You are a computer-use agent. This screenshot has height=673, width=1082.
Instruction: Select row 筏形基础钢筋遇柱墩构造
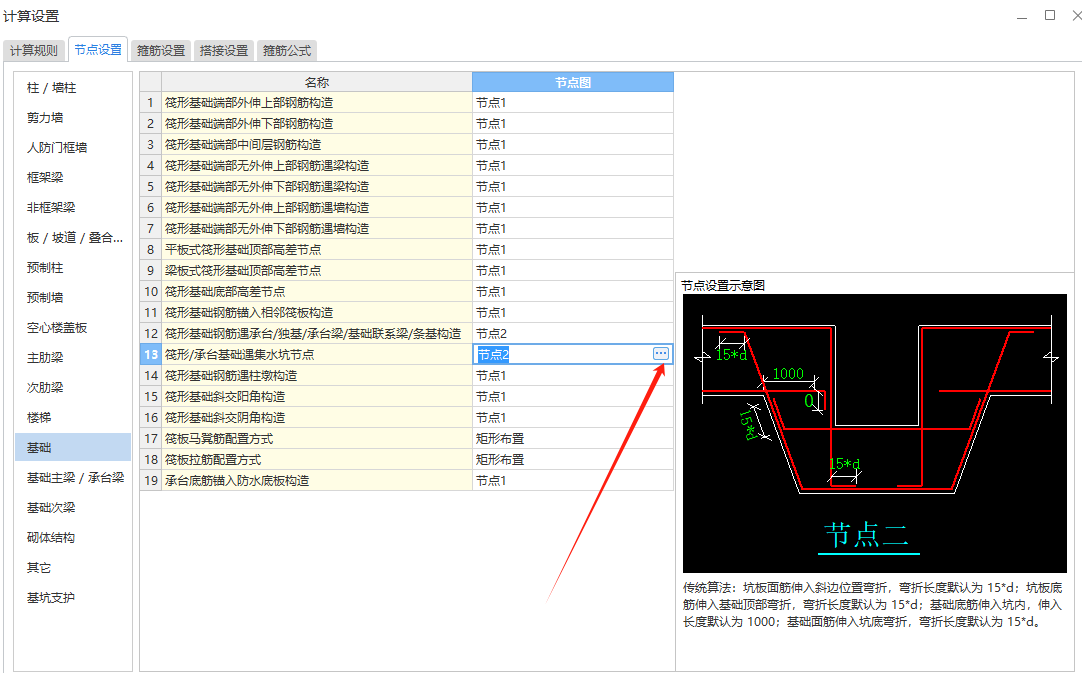click(317, 375)
